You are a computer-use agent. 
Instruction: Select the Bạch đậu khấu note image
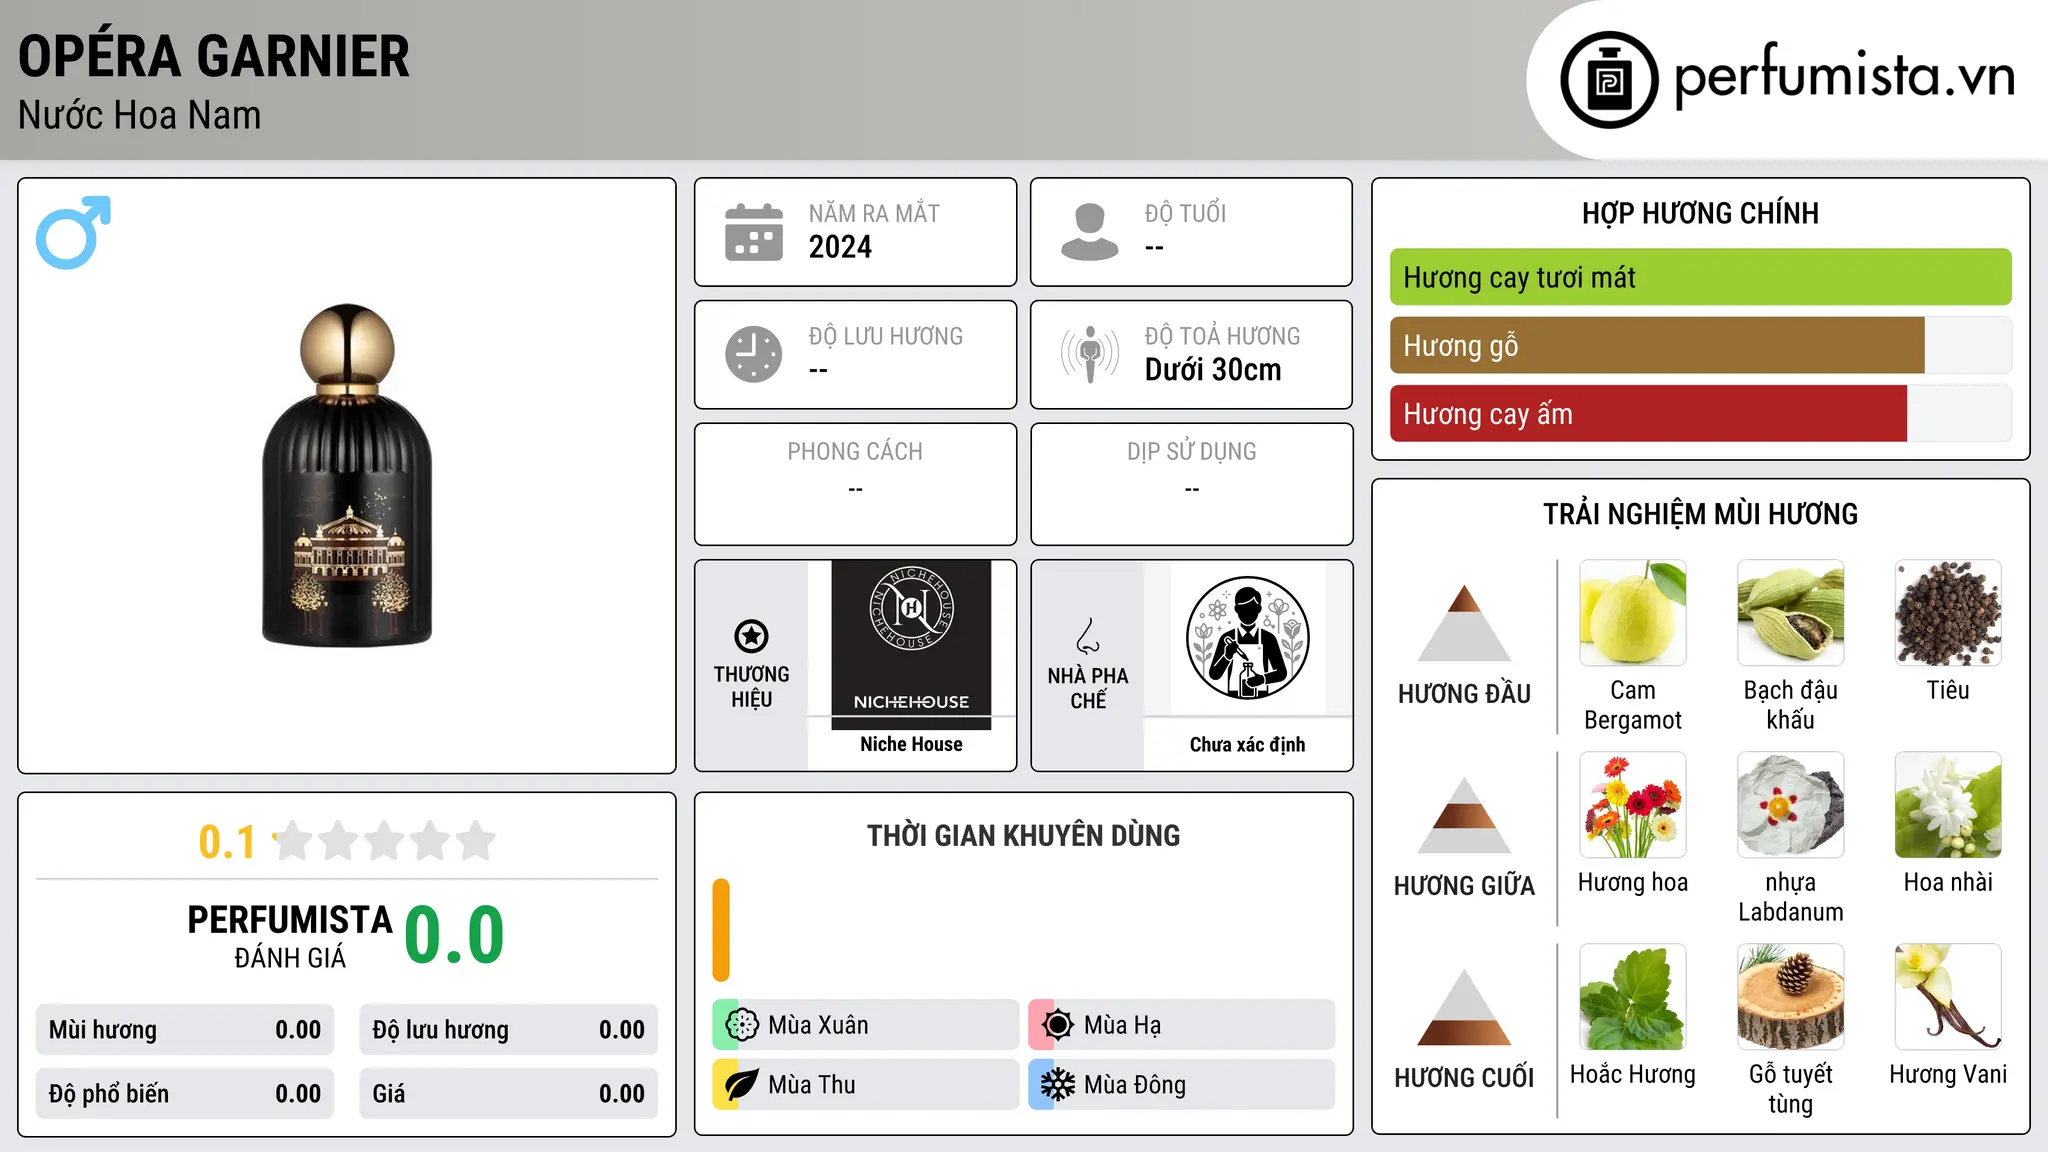[1790, 613]
